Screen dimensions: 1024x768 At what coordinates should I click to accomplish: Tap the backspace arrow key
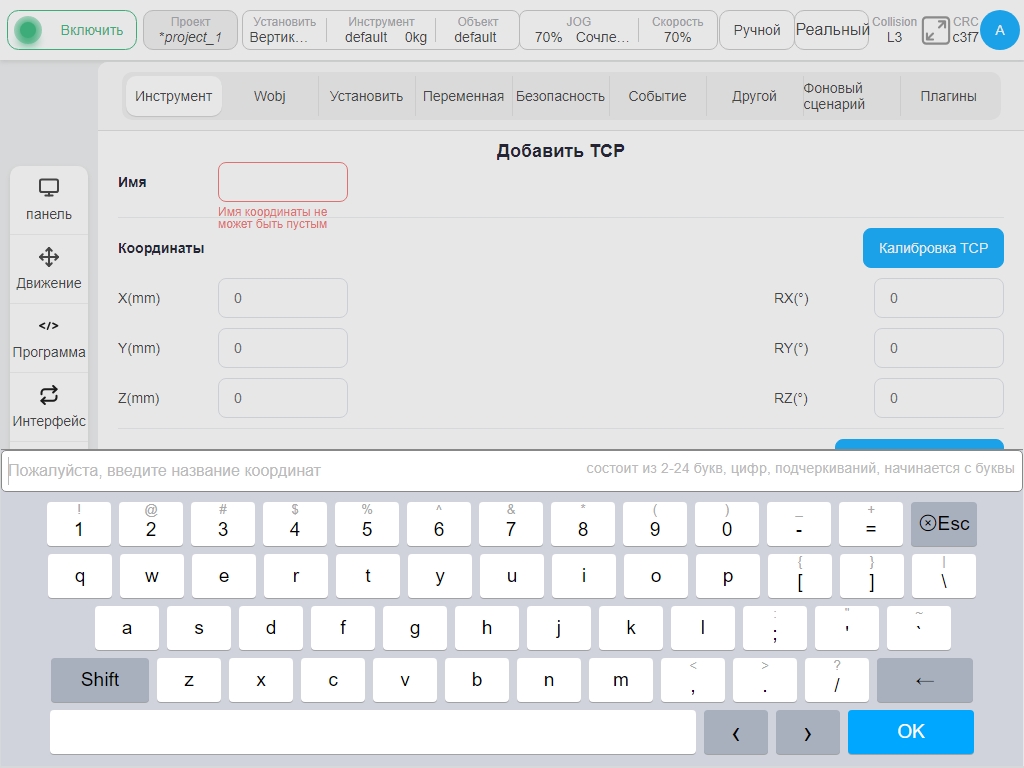tap(925, 680)
